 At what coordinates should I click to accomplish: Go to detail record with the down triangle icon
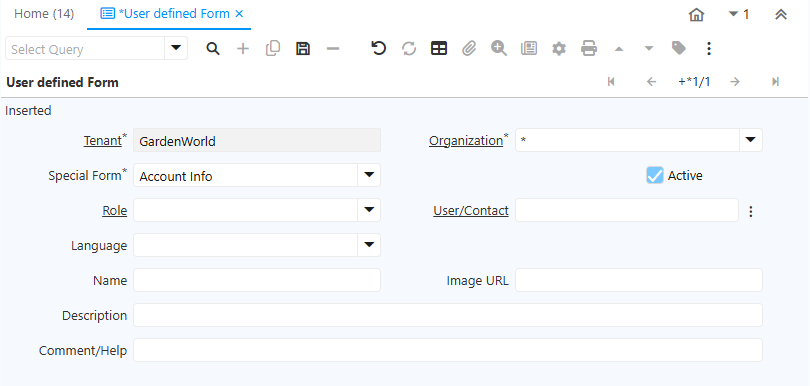[649, 49]
